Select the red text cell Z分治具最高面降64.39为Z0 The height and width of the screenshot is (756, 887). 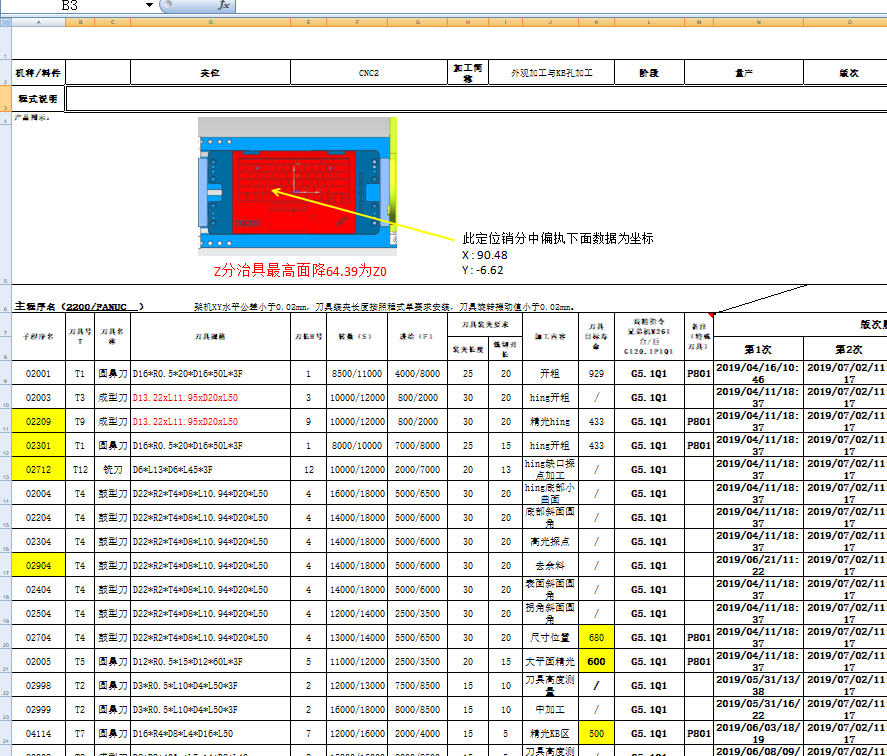[x=300, y=270]
